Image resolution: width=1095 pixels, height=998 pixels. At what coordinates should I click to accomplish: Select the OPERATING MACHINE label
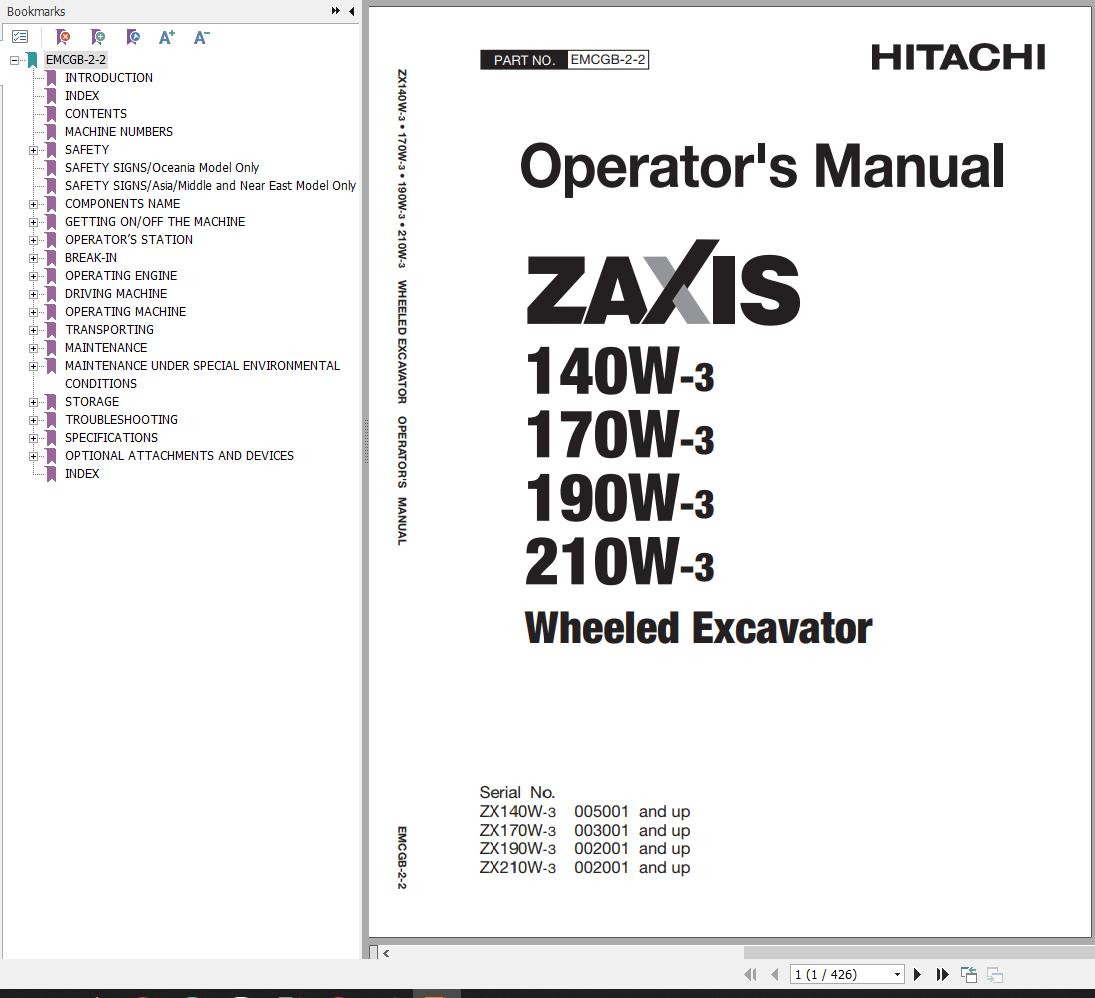point(125,311)
